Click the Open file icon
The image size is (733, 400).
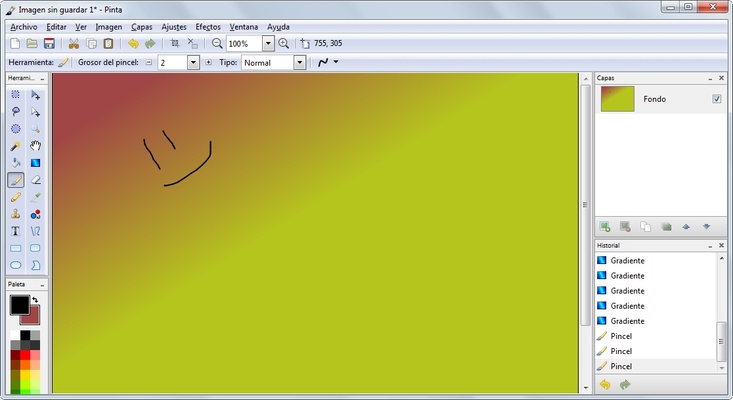pos(32,43)
